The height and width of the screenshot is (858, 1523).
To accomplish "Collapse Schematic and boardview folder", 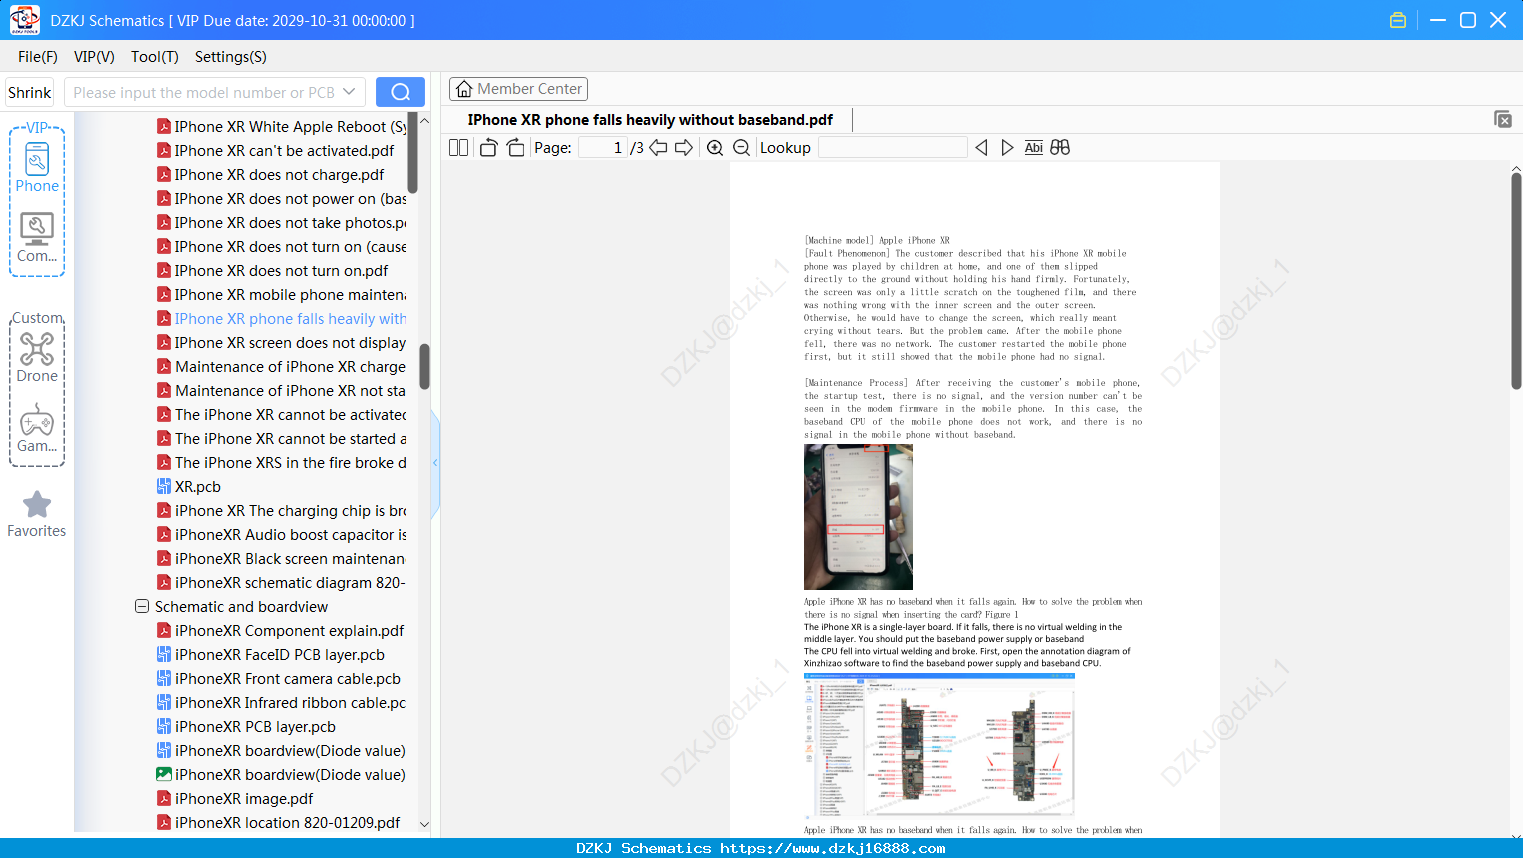I will (142, 607).
